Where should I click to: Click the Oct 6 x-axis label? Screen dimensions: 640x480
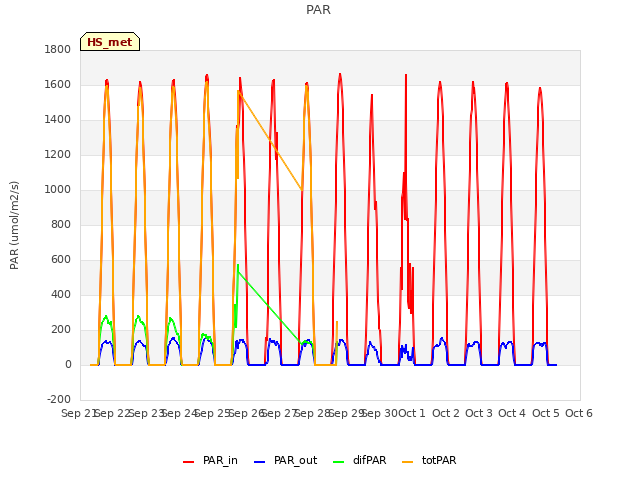[579, 413]
